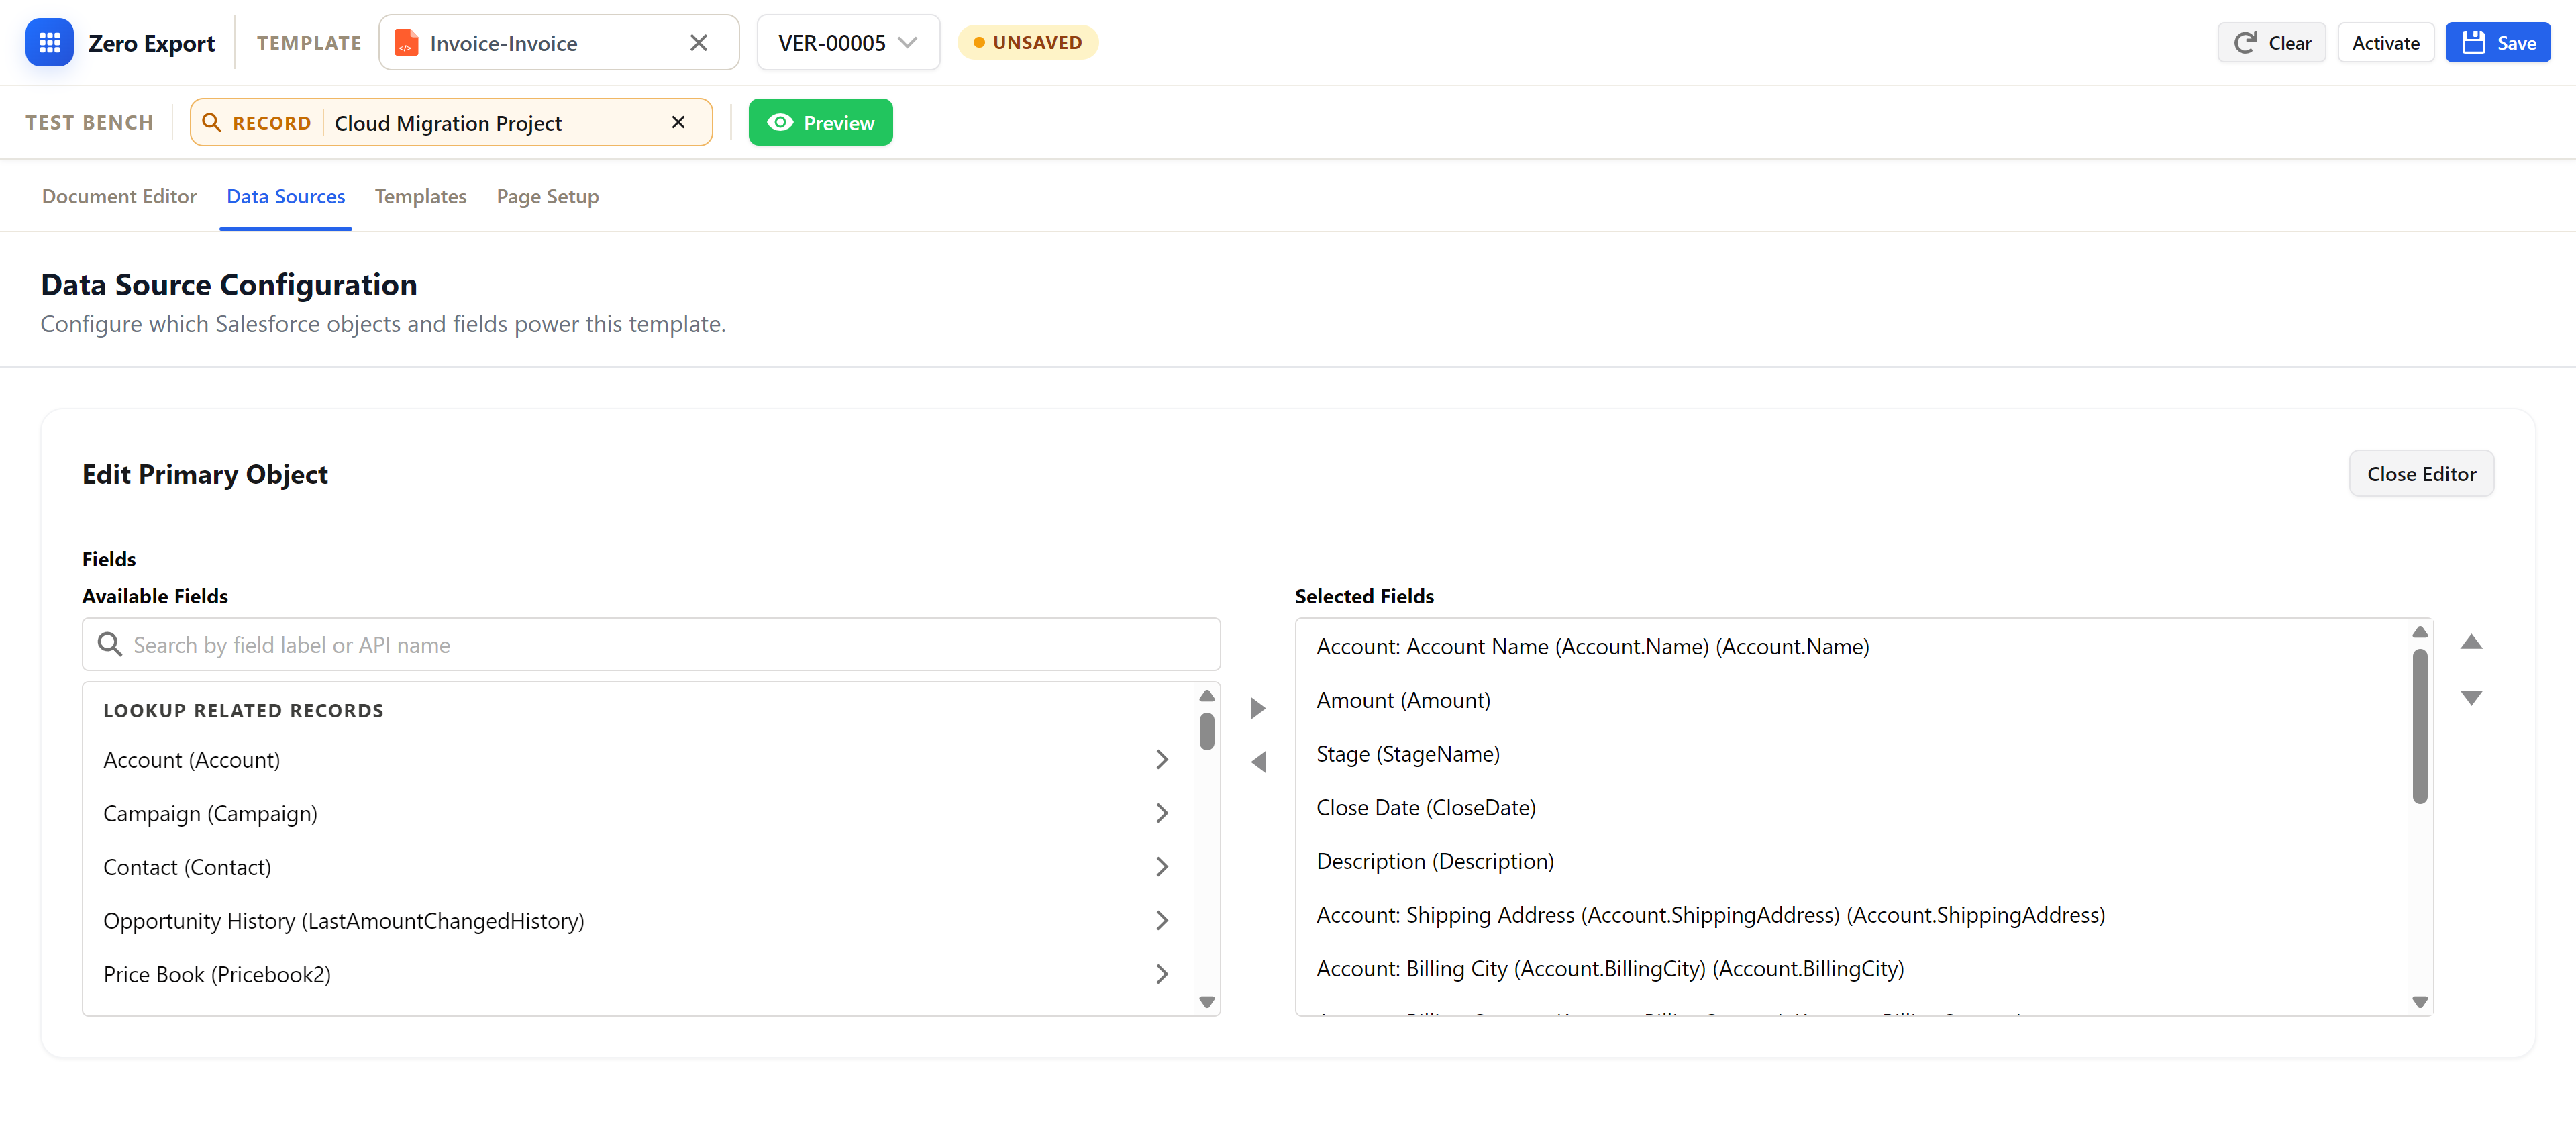The height and width of the screenshot is (1122, 2576).
Task: Select Contact (Contact) in available list
Action: (638, 867)
